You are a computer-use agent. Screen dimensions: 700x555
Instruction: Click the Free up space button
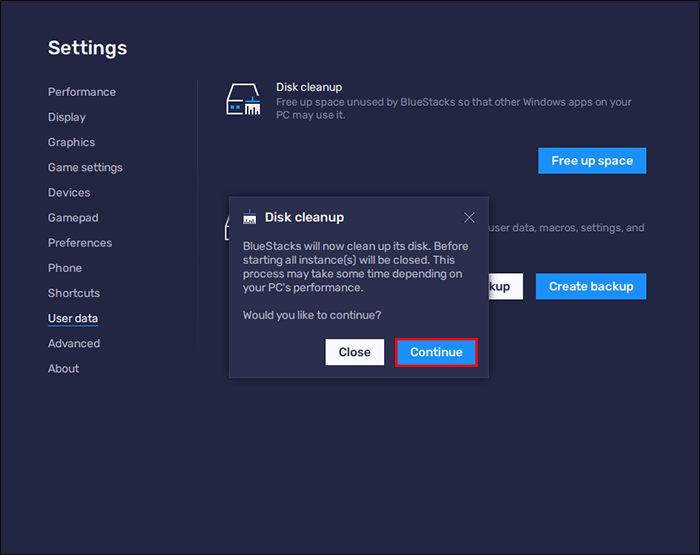click(x=592, y=161)
